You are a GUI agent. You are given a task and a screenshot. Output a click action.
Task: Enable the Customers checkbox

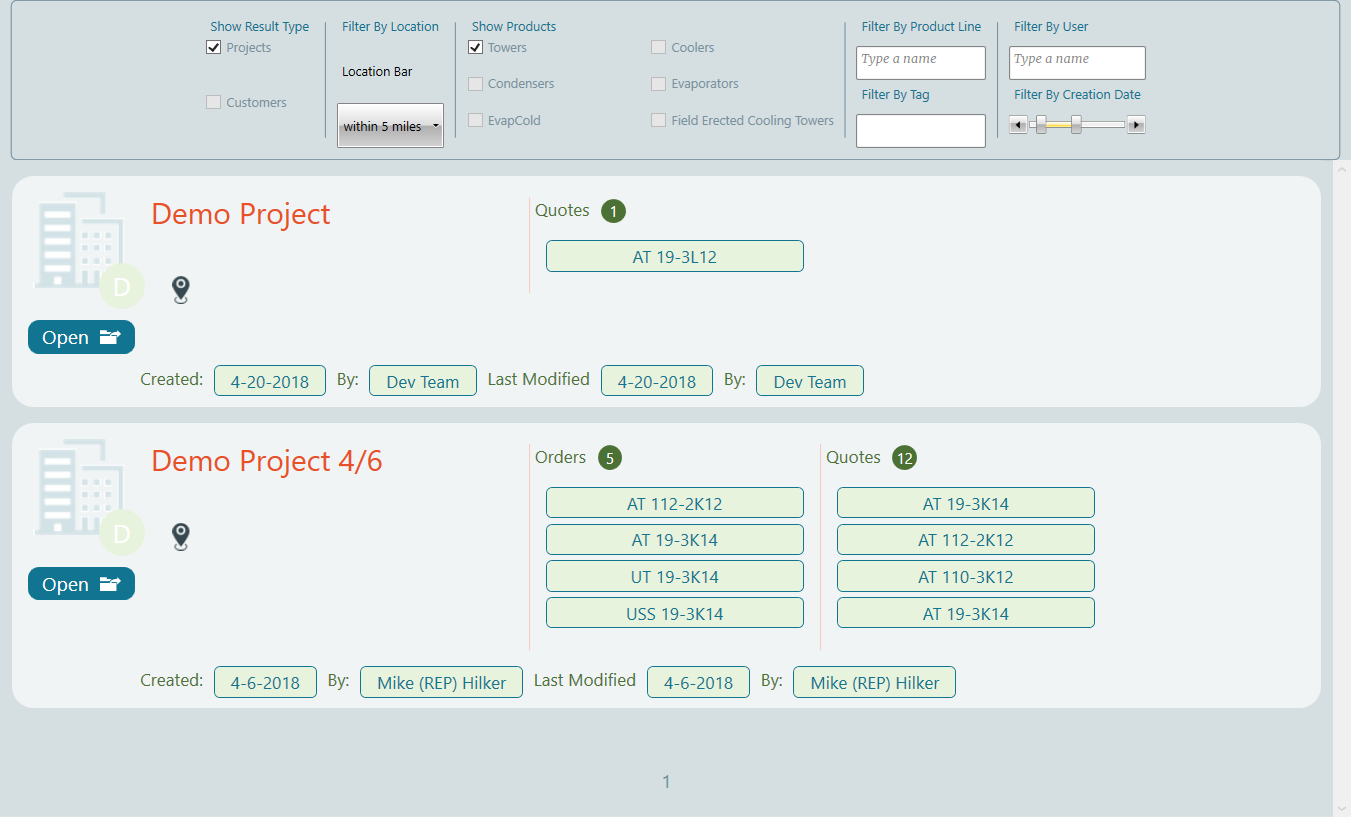tap(213, 102)
